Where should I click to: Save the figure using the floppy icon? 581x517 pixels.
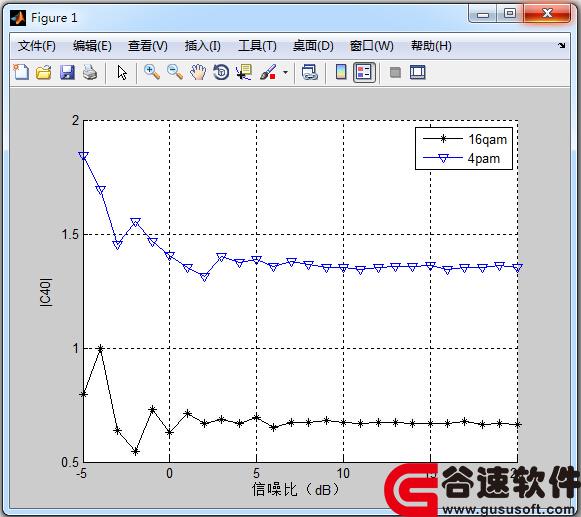point(67,72)
